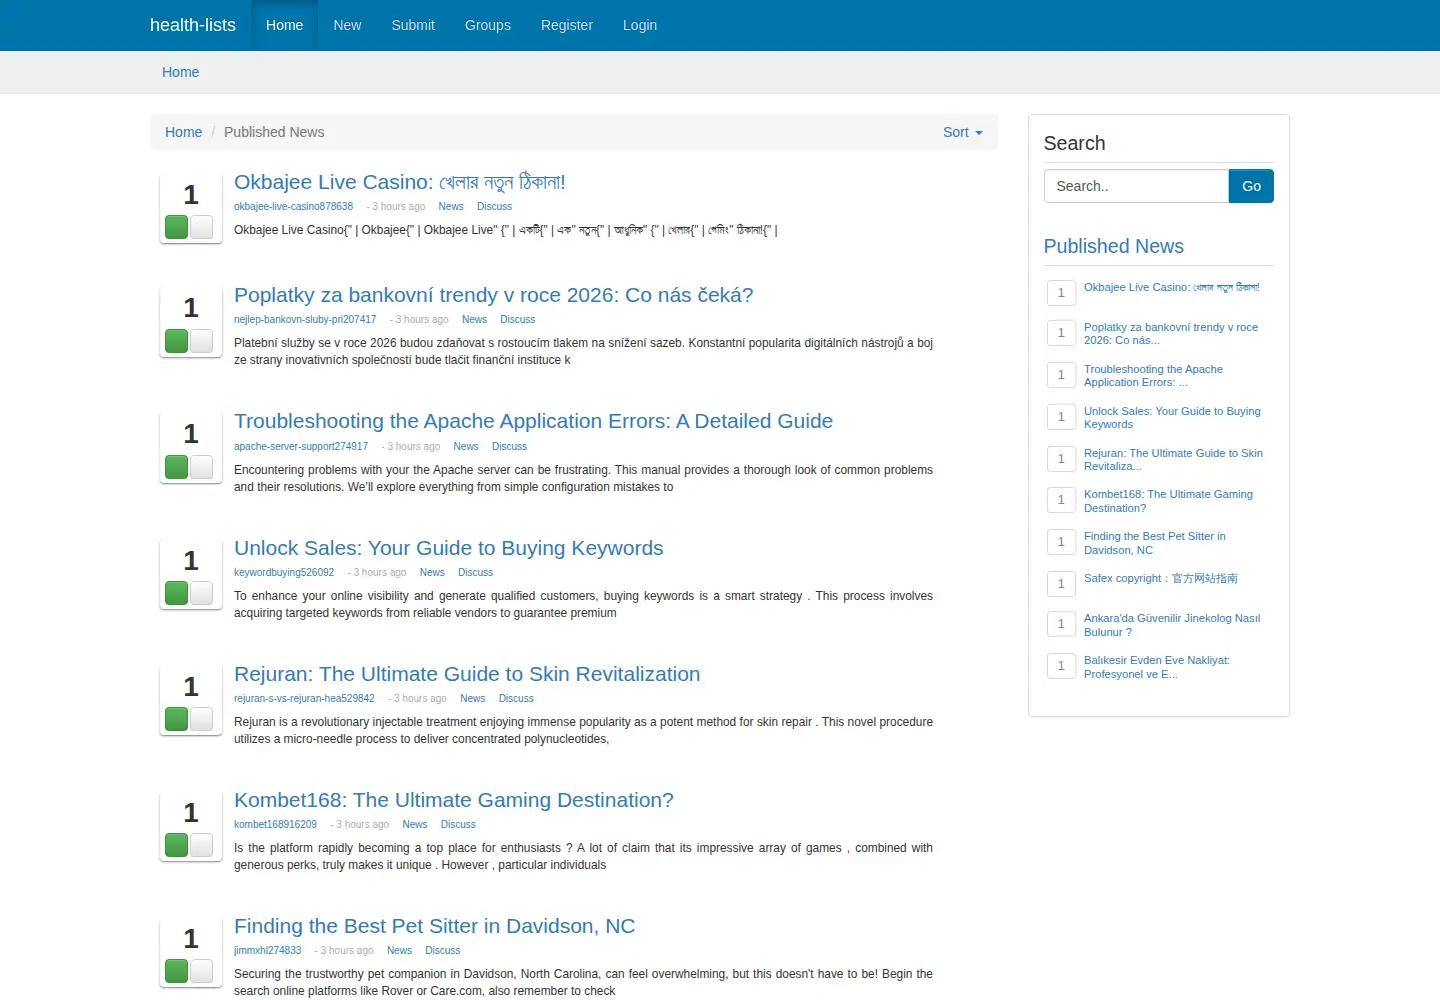Open Rejuran Ultimate Guide article title
Screen dimensions: 1440x1000
(467, 674)
